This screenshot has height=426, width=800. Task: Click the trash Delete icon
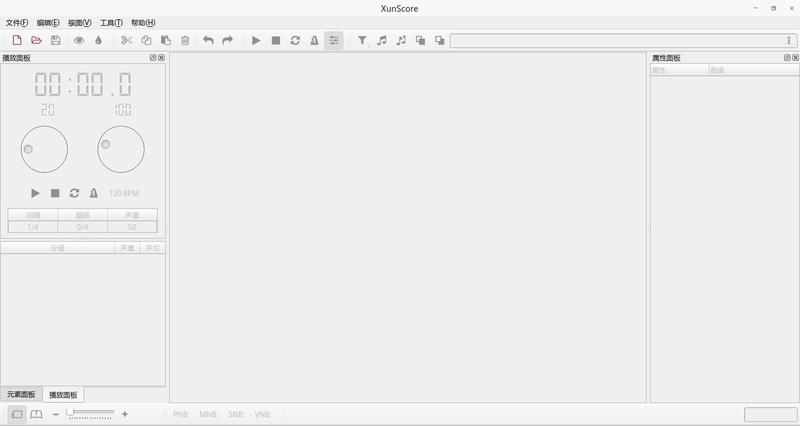pyautogui.click(x=185, y=41)
